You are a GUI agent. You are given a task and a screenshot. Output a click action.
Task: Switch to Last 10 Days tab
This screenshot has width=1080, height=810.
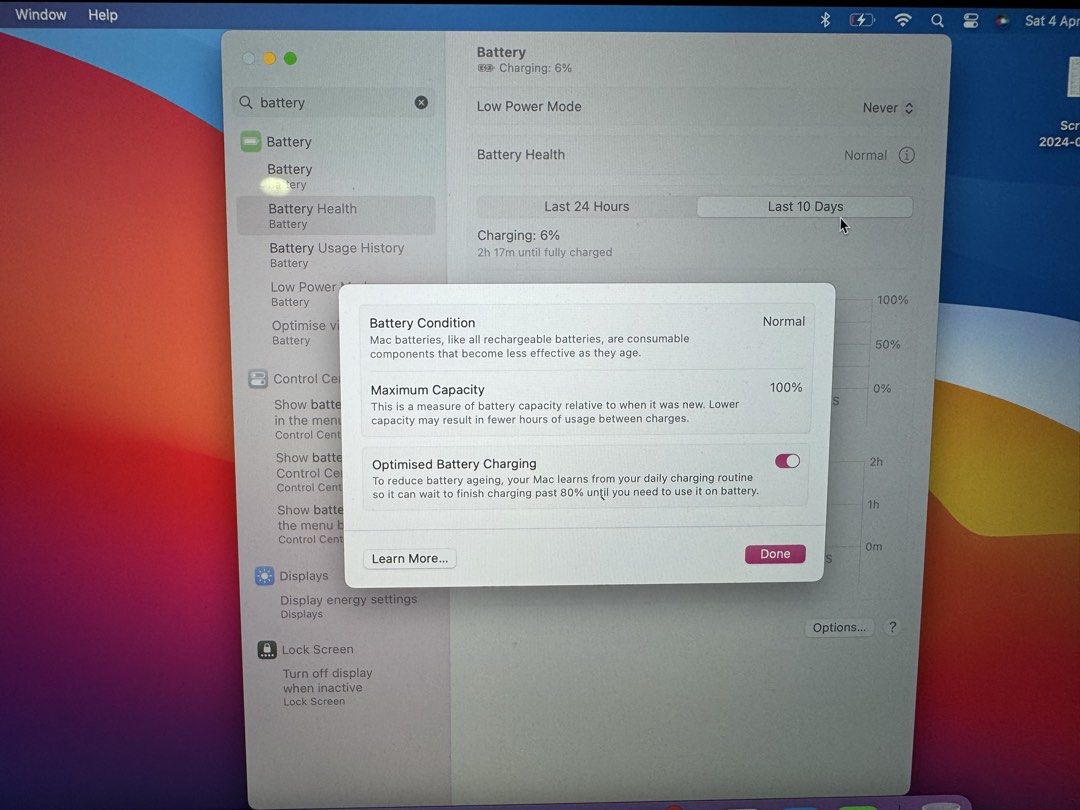(x=805, y=207)
